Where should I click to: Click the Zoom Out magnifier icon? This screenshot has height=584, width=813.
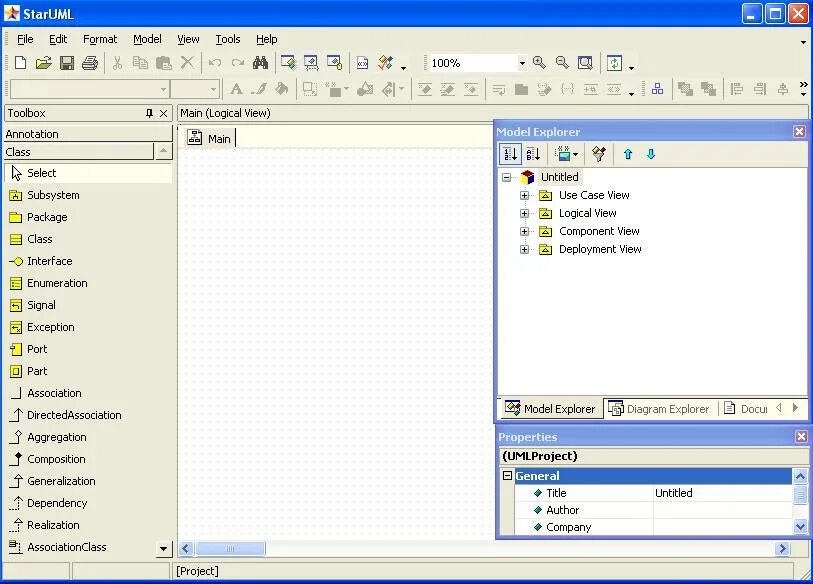click(x=562, y=63)
